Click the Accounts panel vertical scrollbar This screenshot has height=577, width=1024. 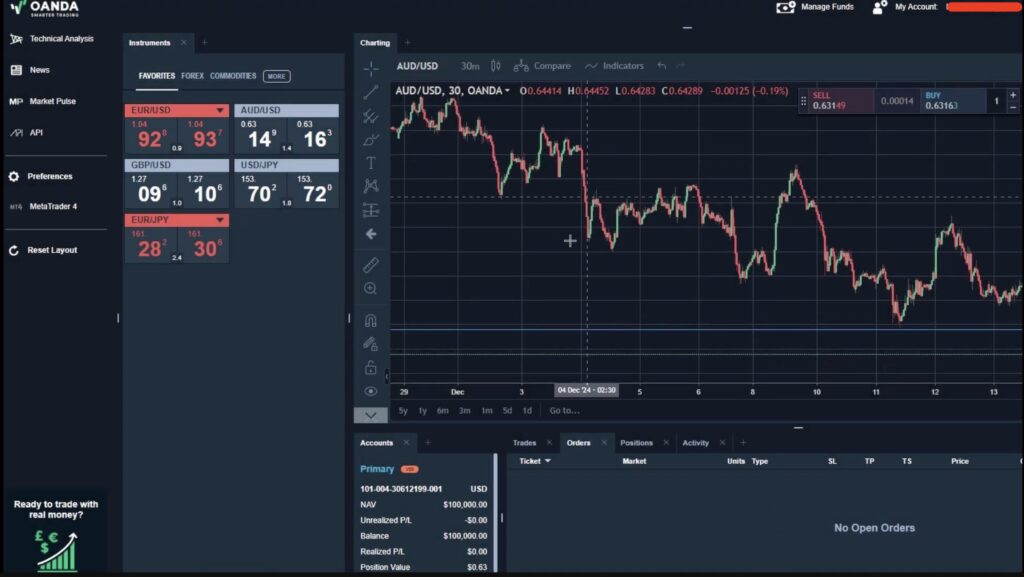pyautogui.click(x=496, y=512)
